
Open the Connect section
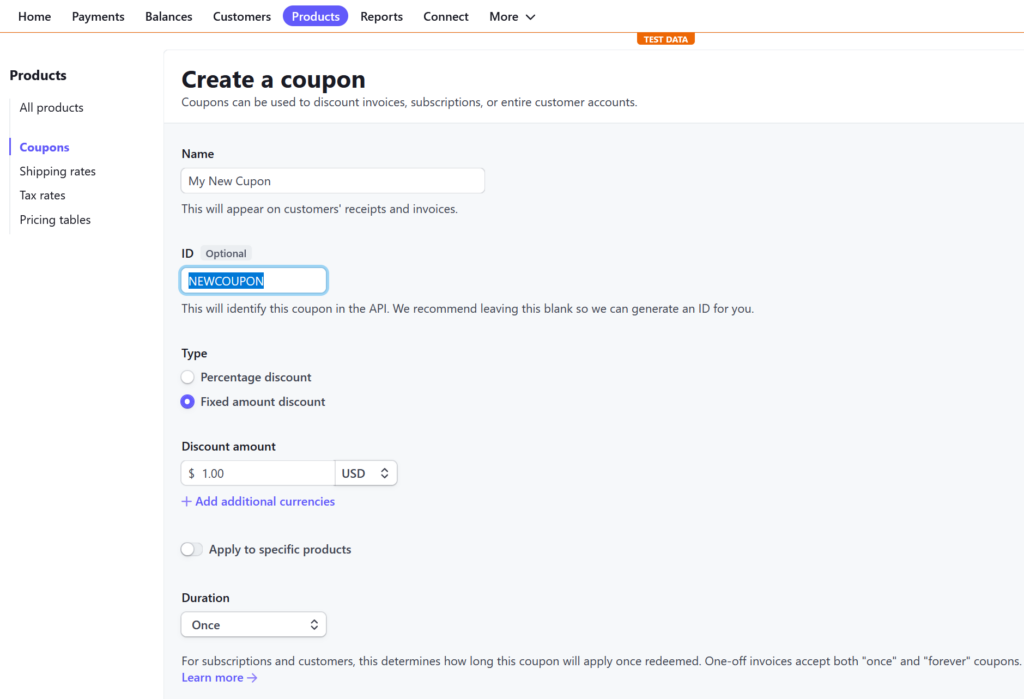tap(445, 16)
